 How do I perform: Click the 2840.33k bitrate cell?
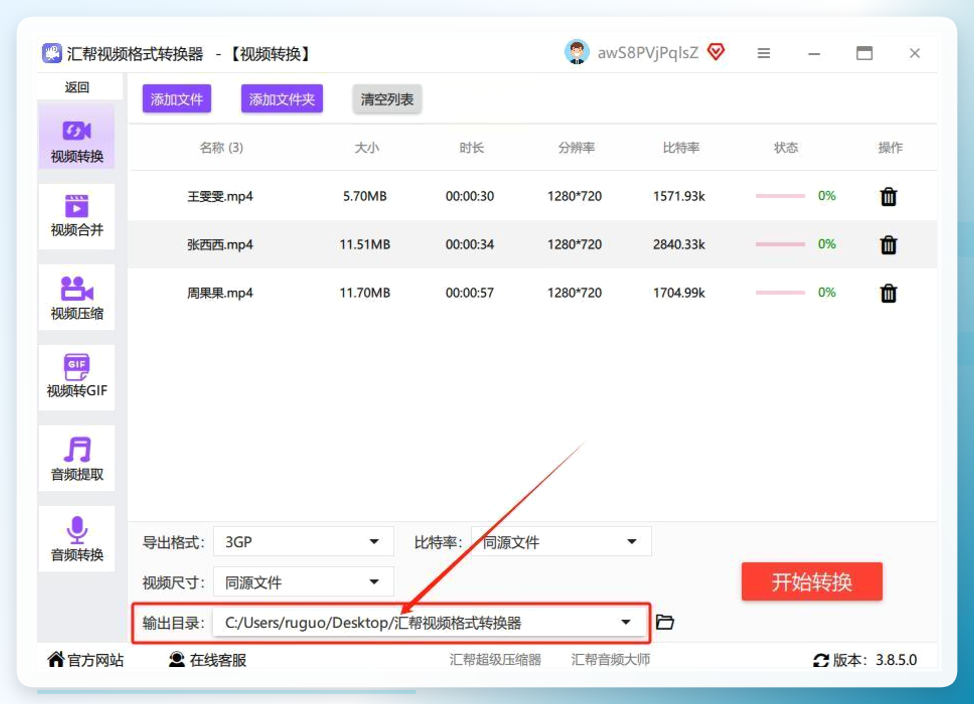pyautogui.click(x=679, y=244)
